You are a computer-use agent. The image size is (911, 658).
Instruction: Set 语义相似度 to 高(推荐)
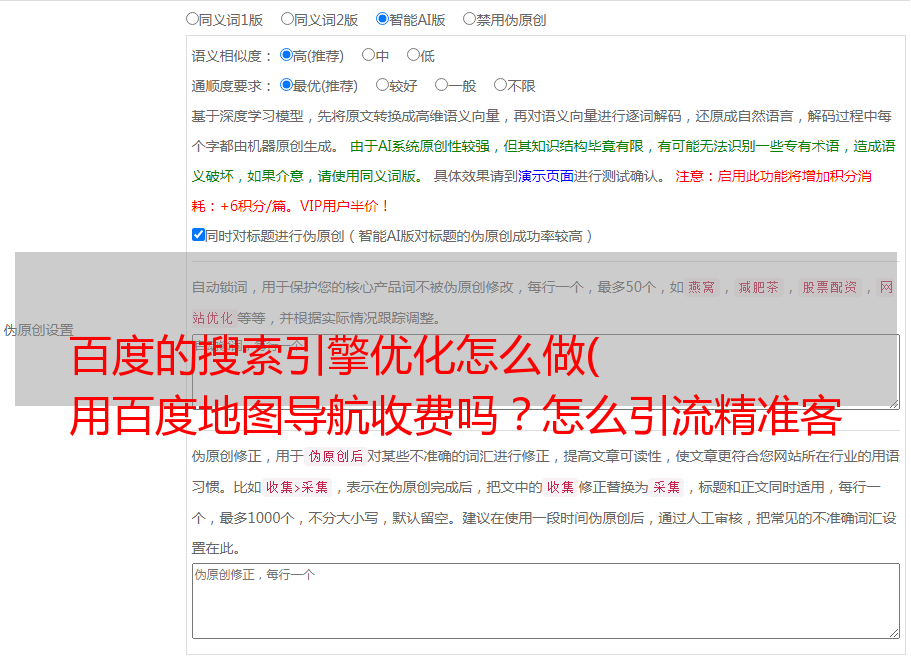286,55
